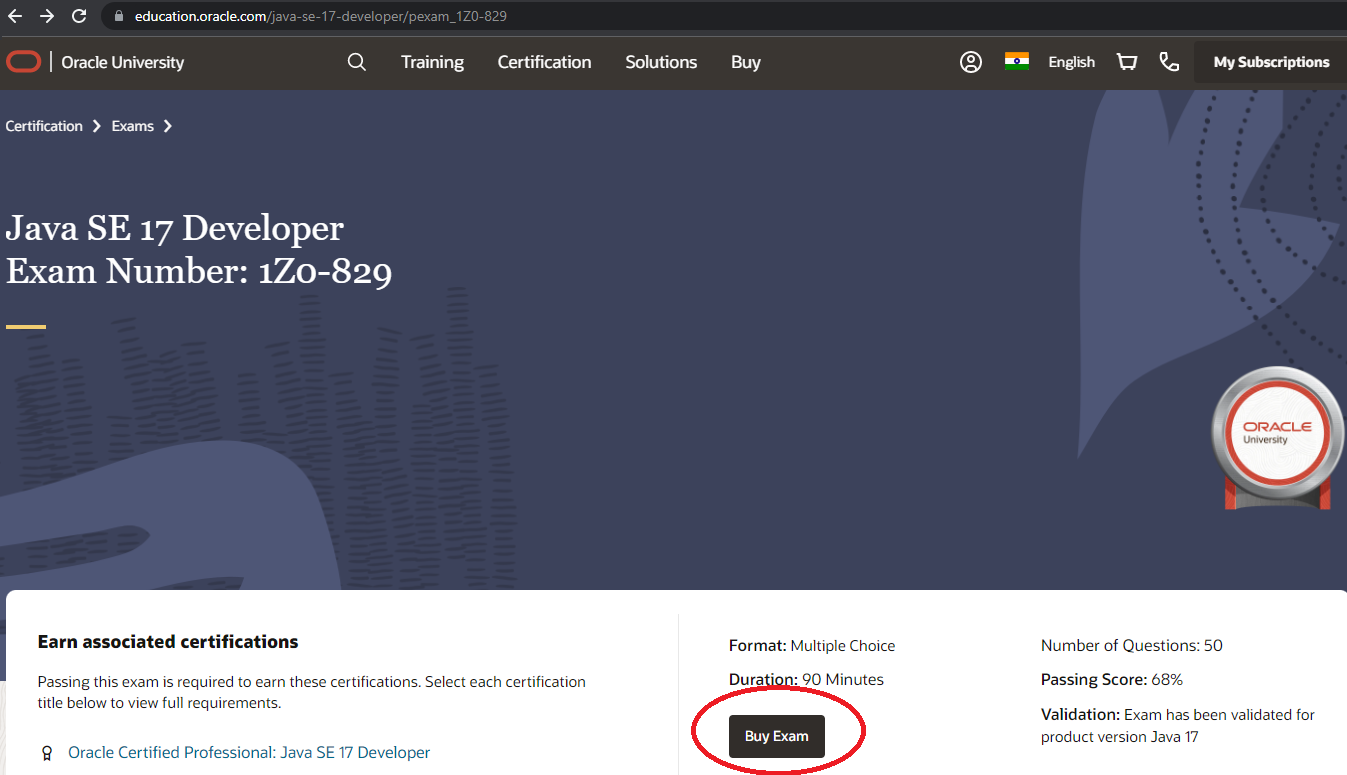Click 'Duration: 90 Minutes' text
This screenshot has height=775, width=1347.
806,680
